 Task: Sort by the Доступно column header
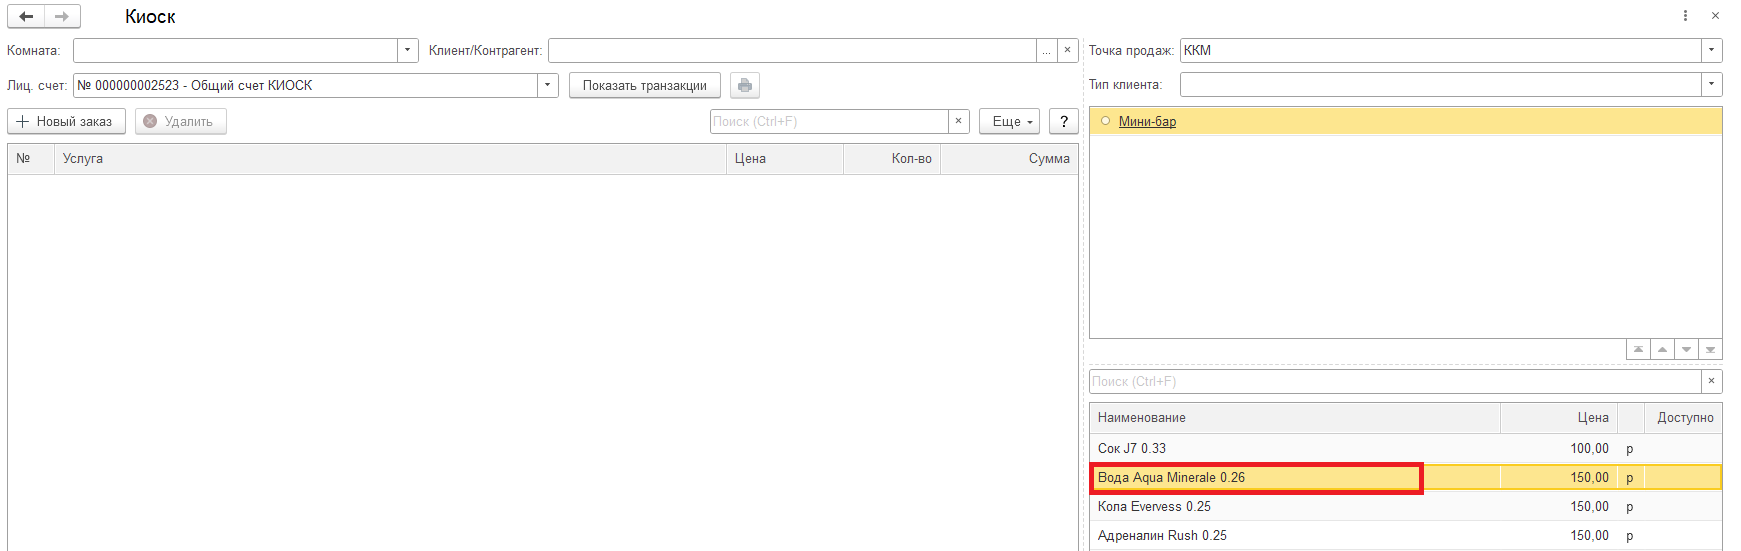pyautogui.click(x=1684, y=418)
